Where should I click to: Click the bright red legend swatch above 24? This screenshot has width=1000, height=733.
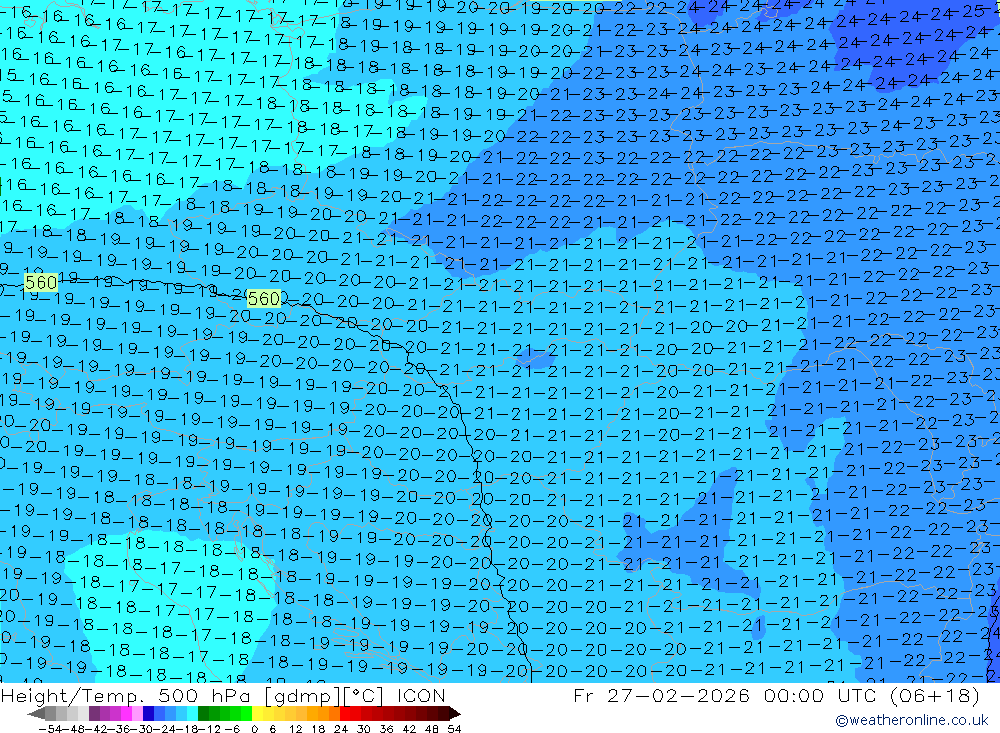pyautogui.click(x=345, y=713)
